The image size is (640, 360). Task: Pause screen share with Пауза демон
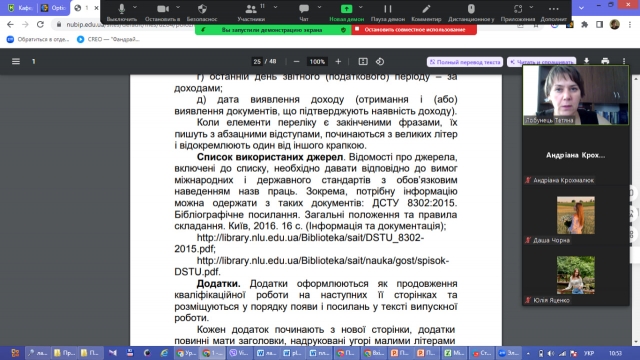coord(388,12)
